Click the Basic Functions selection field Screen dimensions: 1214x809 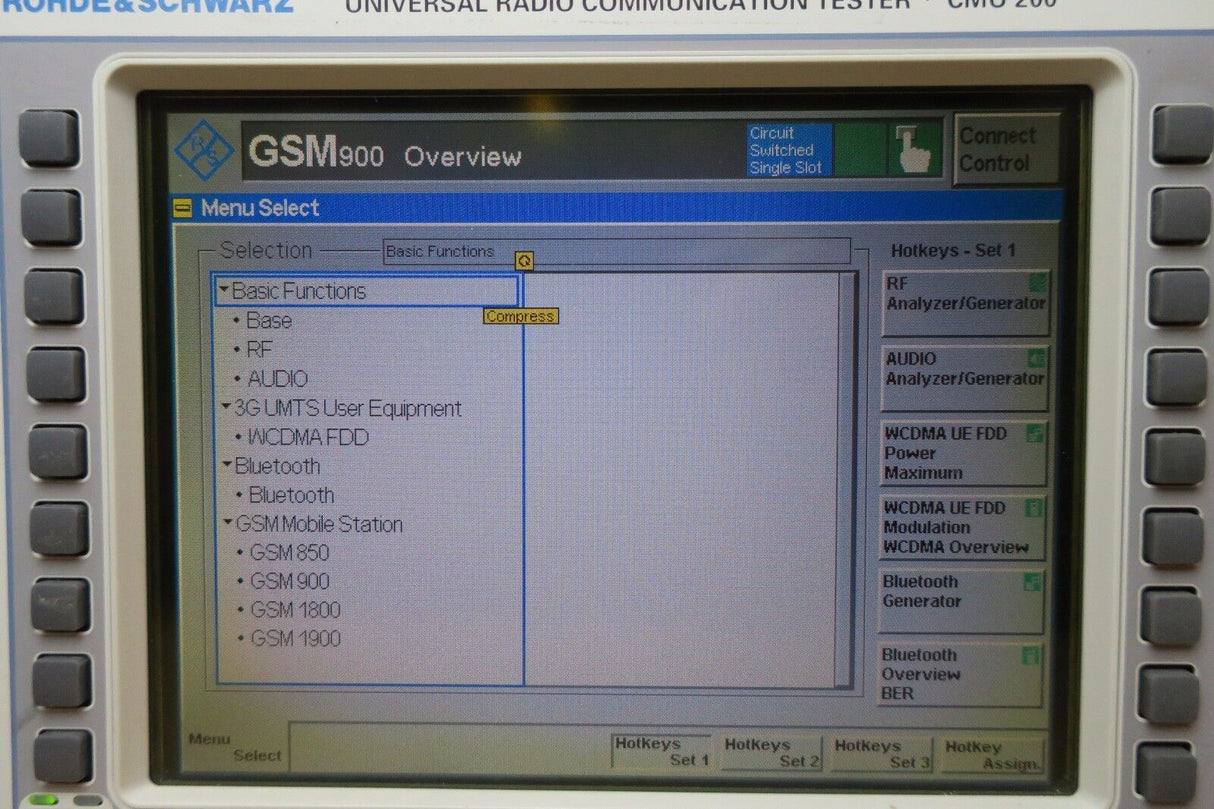(x=616, y=251)
